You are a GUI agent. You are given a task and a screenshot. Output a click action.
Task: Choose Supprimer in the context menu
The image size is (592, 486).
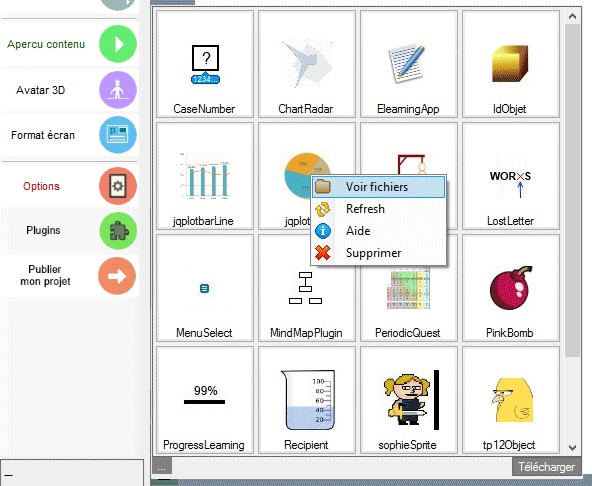coord(378,253)
